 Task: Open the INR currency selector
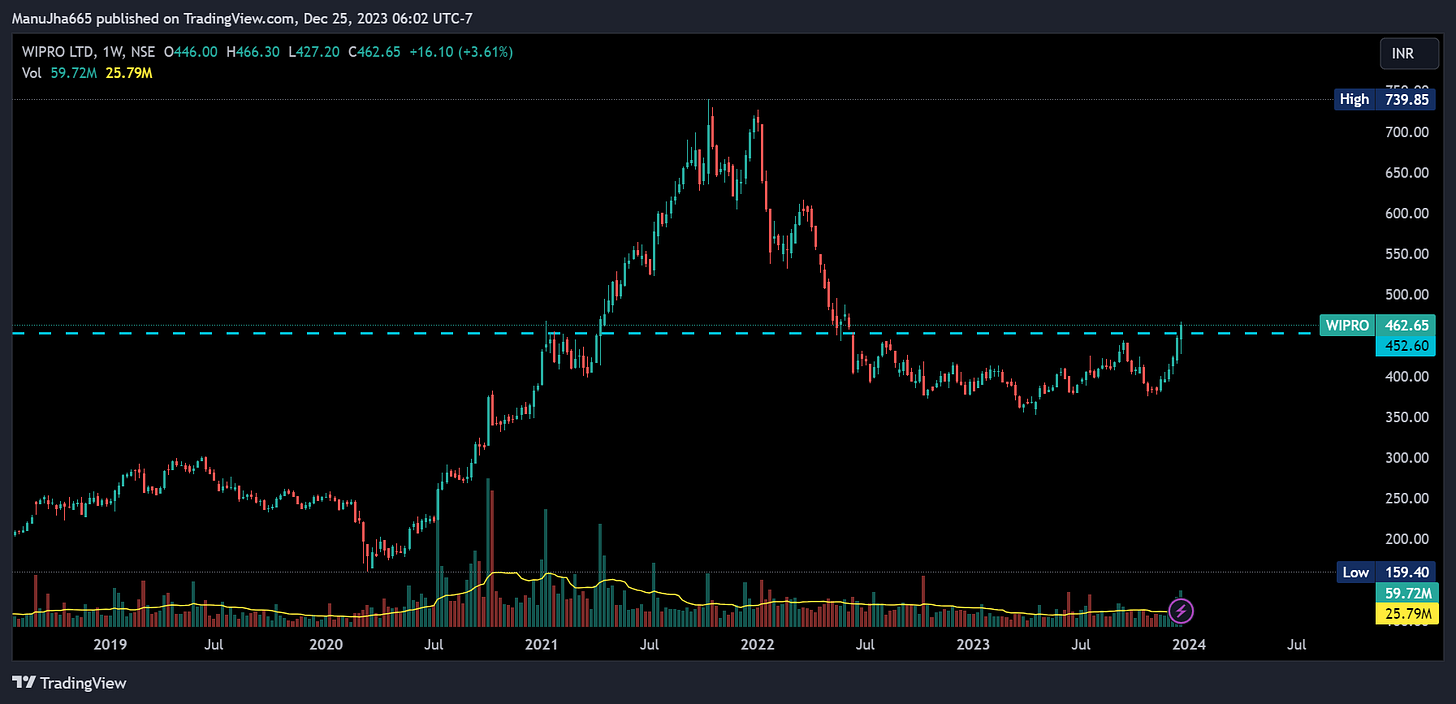pos(1410,53)
